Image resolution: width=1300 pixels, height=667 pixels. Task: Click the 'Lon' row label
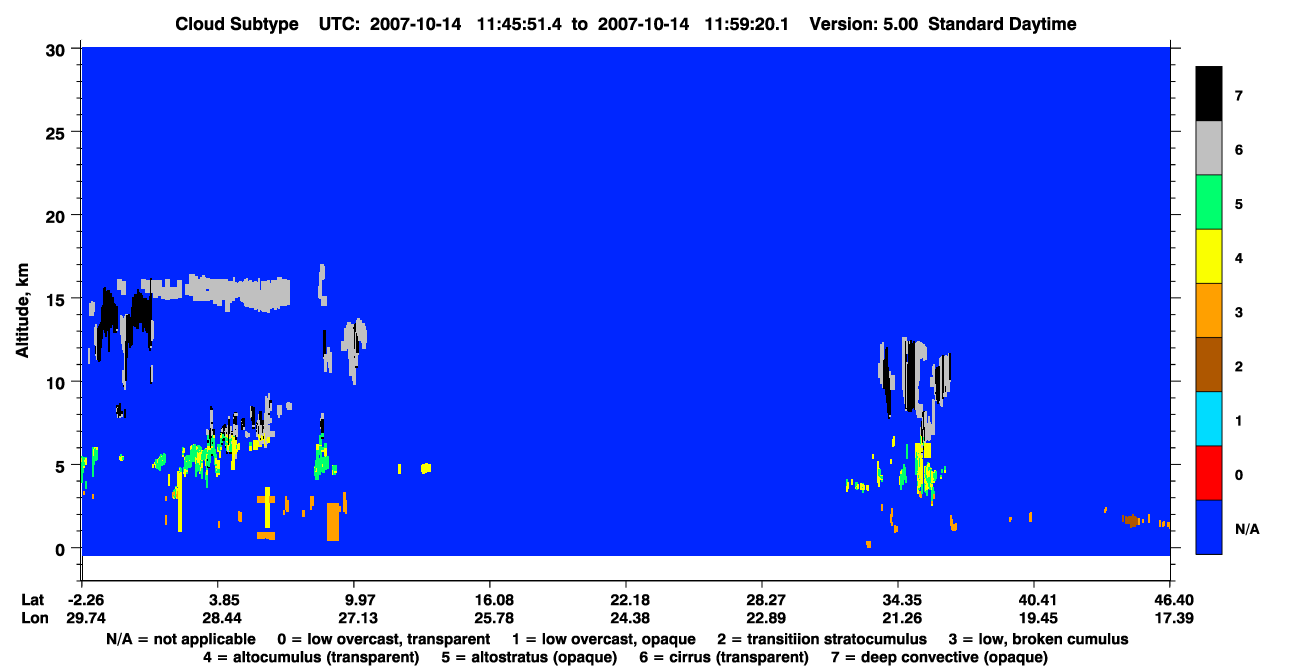34,617
